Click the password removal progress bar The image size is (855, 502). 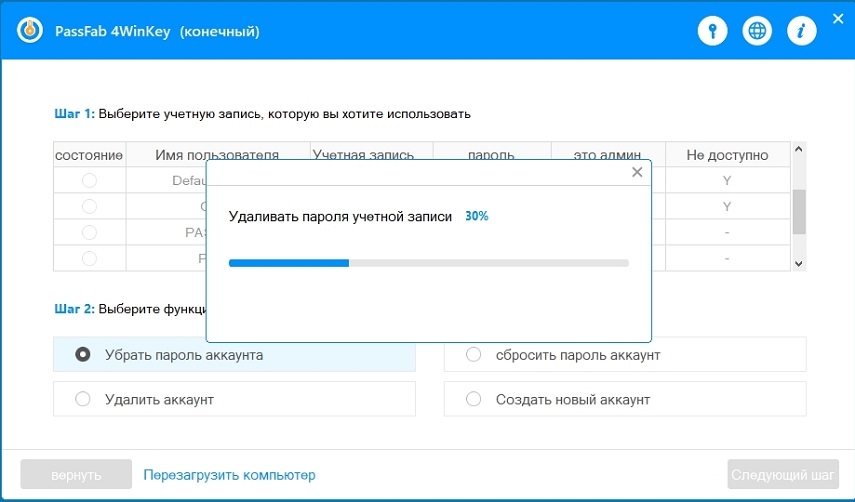pyautogui.click(x=428, y=263)
